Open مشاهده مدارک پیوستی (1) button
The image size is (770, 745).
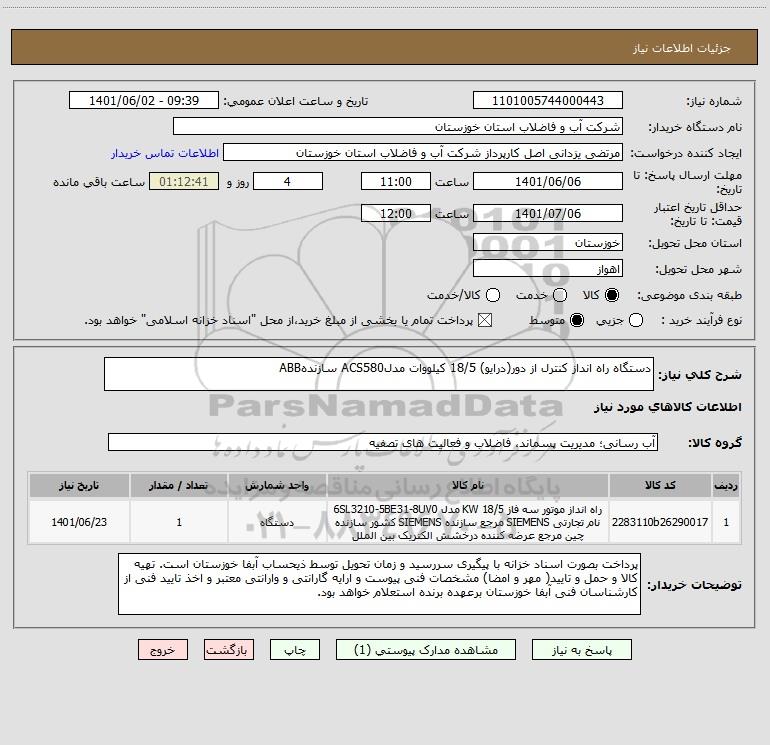point(426,650)
